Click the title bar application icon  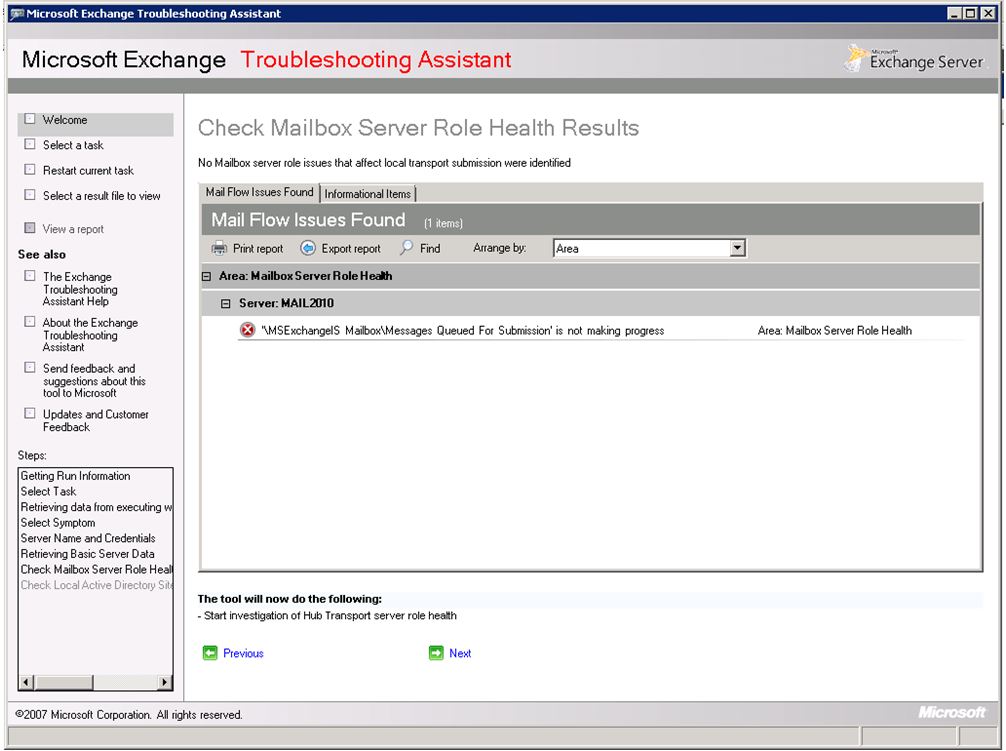point(17,13)
